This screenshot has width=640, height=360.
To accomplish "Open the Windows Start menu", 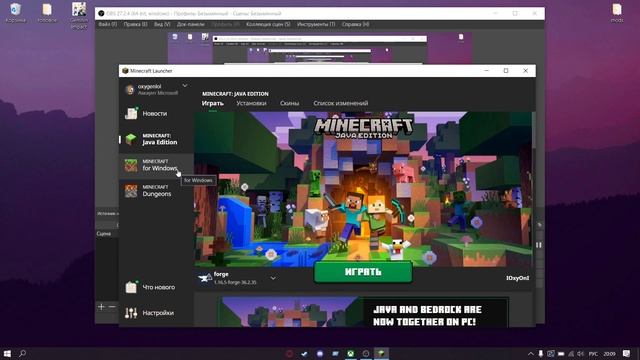I will click(7, 353).
